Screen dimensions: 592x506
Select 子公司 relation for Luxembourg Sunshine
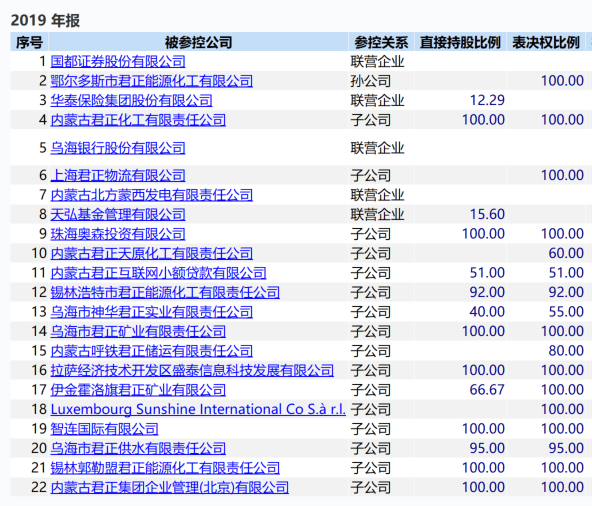[370, 409]
